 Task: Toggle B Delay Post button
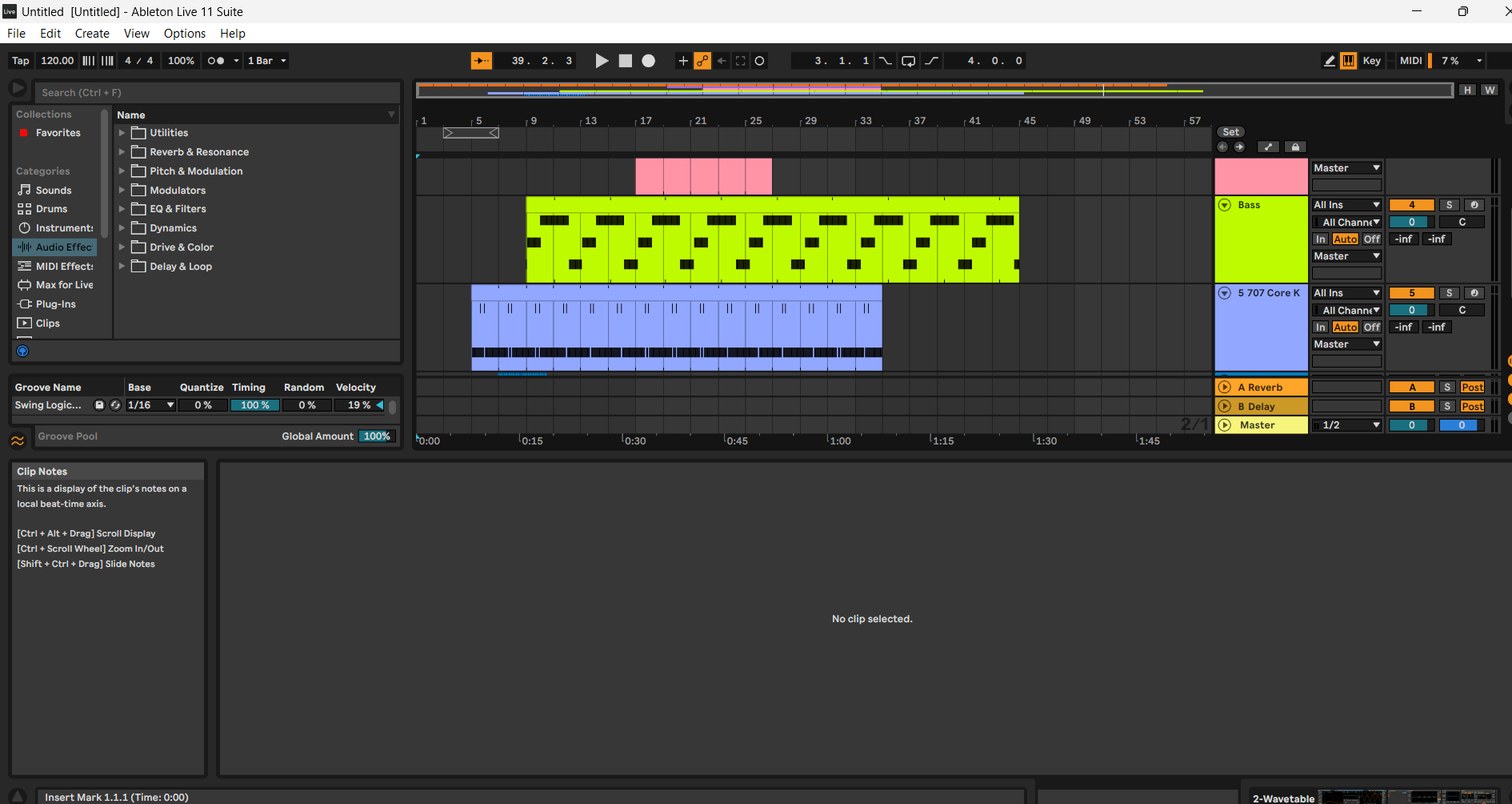pyautogui.click(x=1472, y=406)
